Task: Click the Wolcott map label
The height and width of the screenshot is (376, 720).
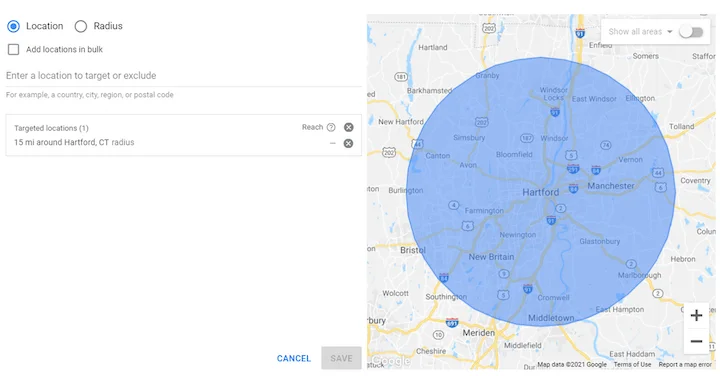Action: point(395,293)
